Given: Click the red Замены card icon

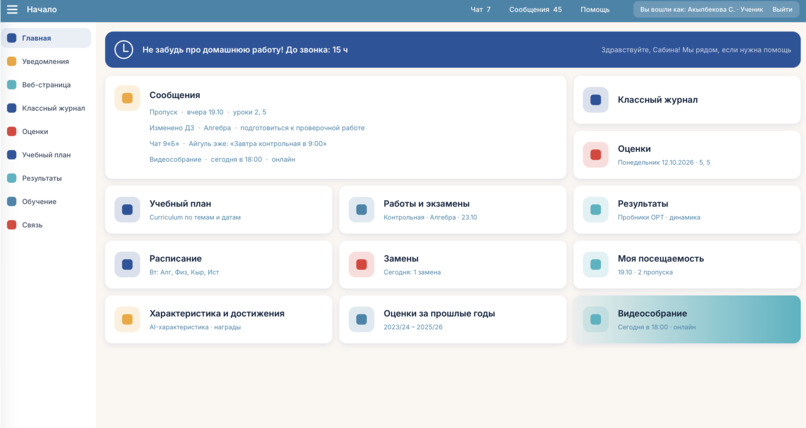Looking at the screenshot, I should tap(361, 265).
